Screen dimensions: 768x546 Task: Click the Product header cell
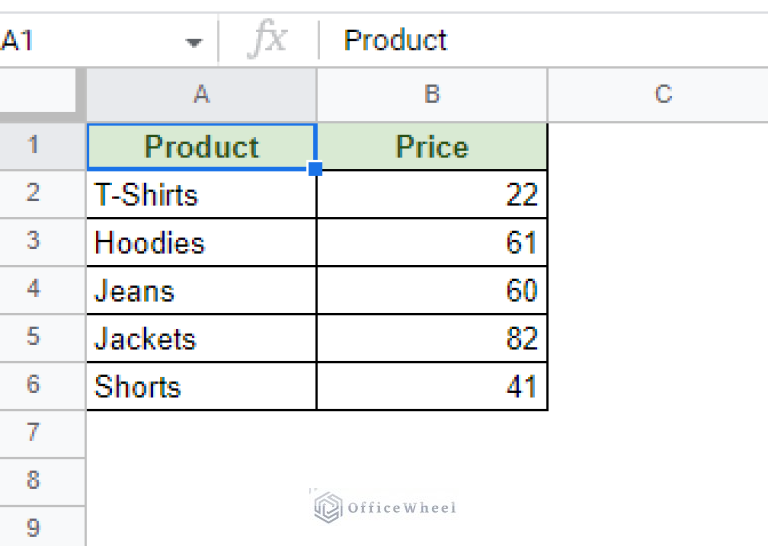click(x=201, y=147)
